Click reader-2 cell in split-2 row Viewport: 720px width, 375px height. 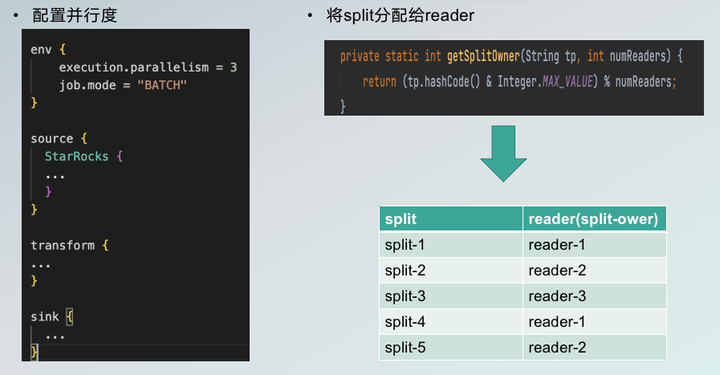coord(595,270)
